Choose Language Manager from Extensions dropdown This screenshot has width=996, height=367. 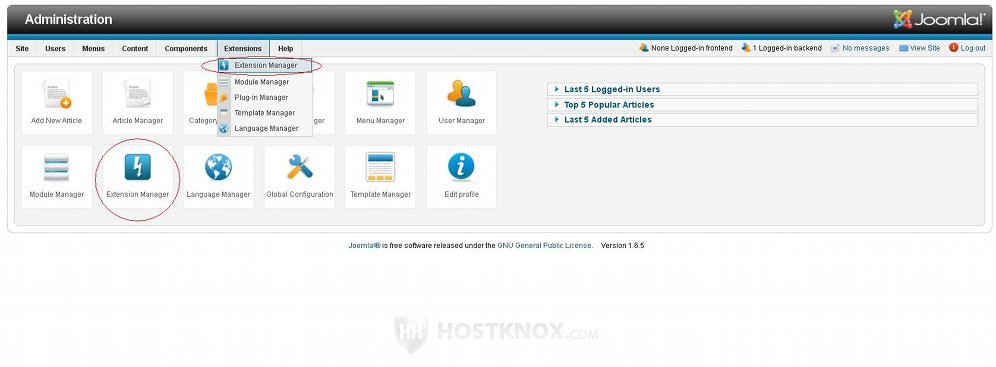266,128
